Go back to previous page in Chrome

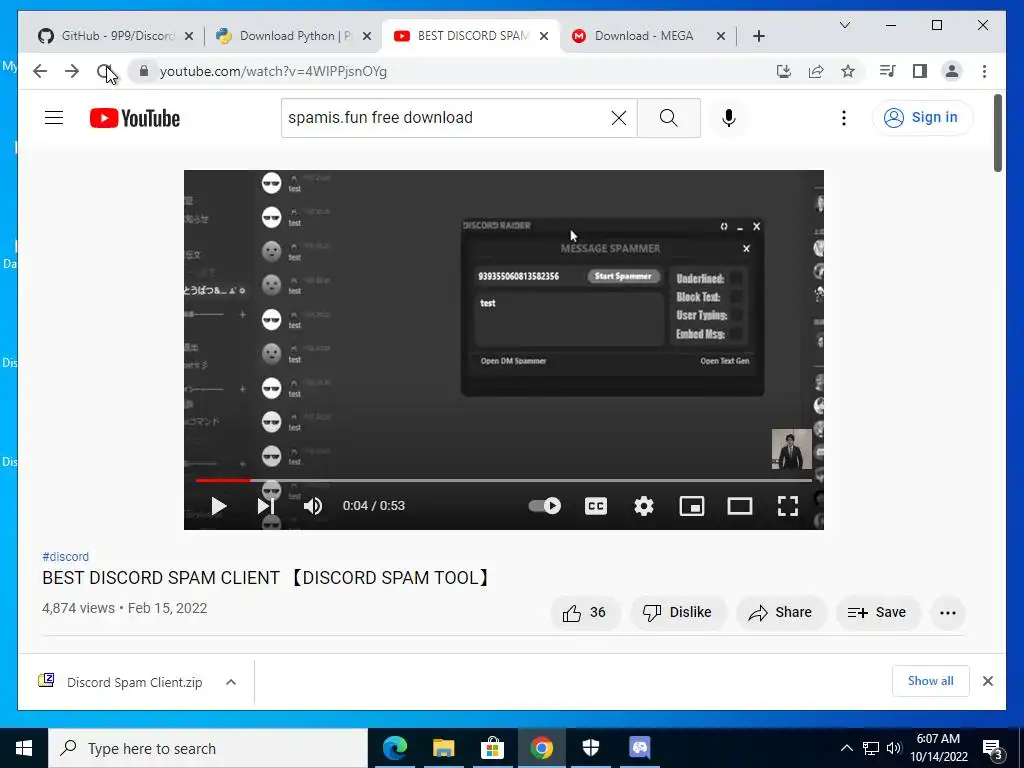[40, 71]
